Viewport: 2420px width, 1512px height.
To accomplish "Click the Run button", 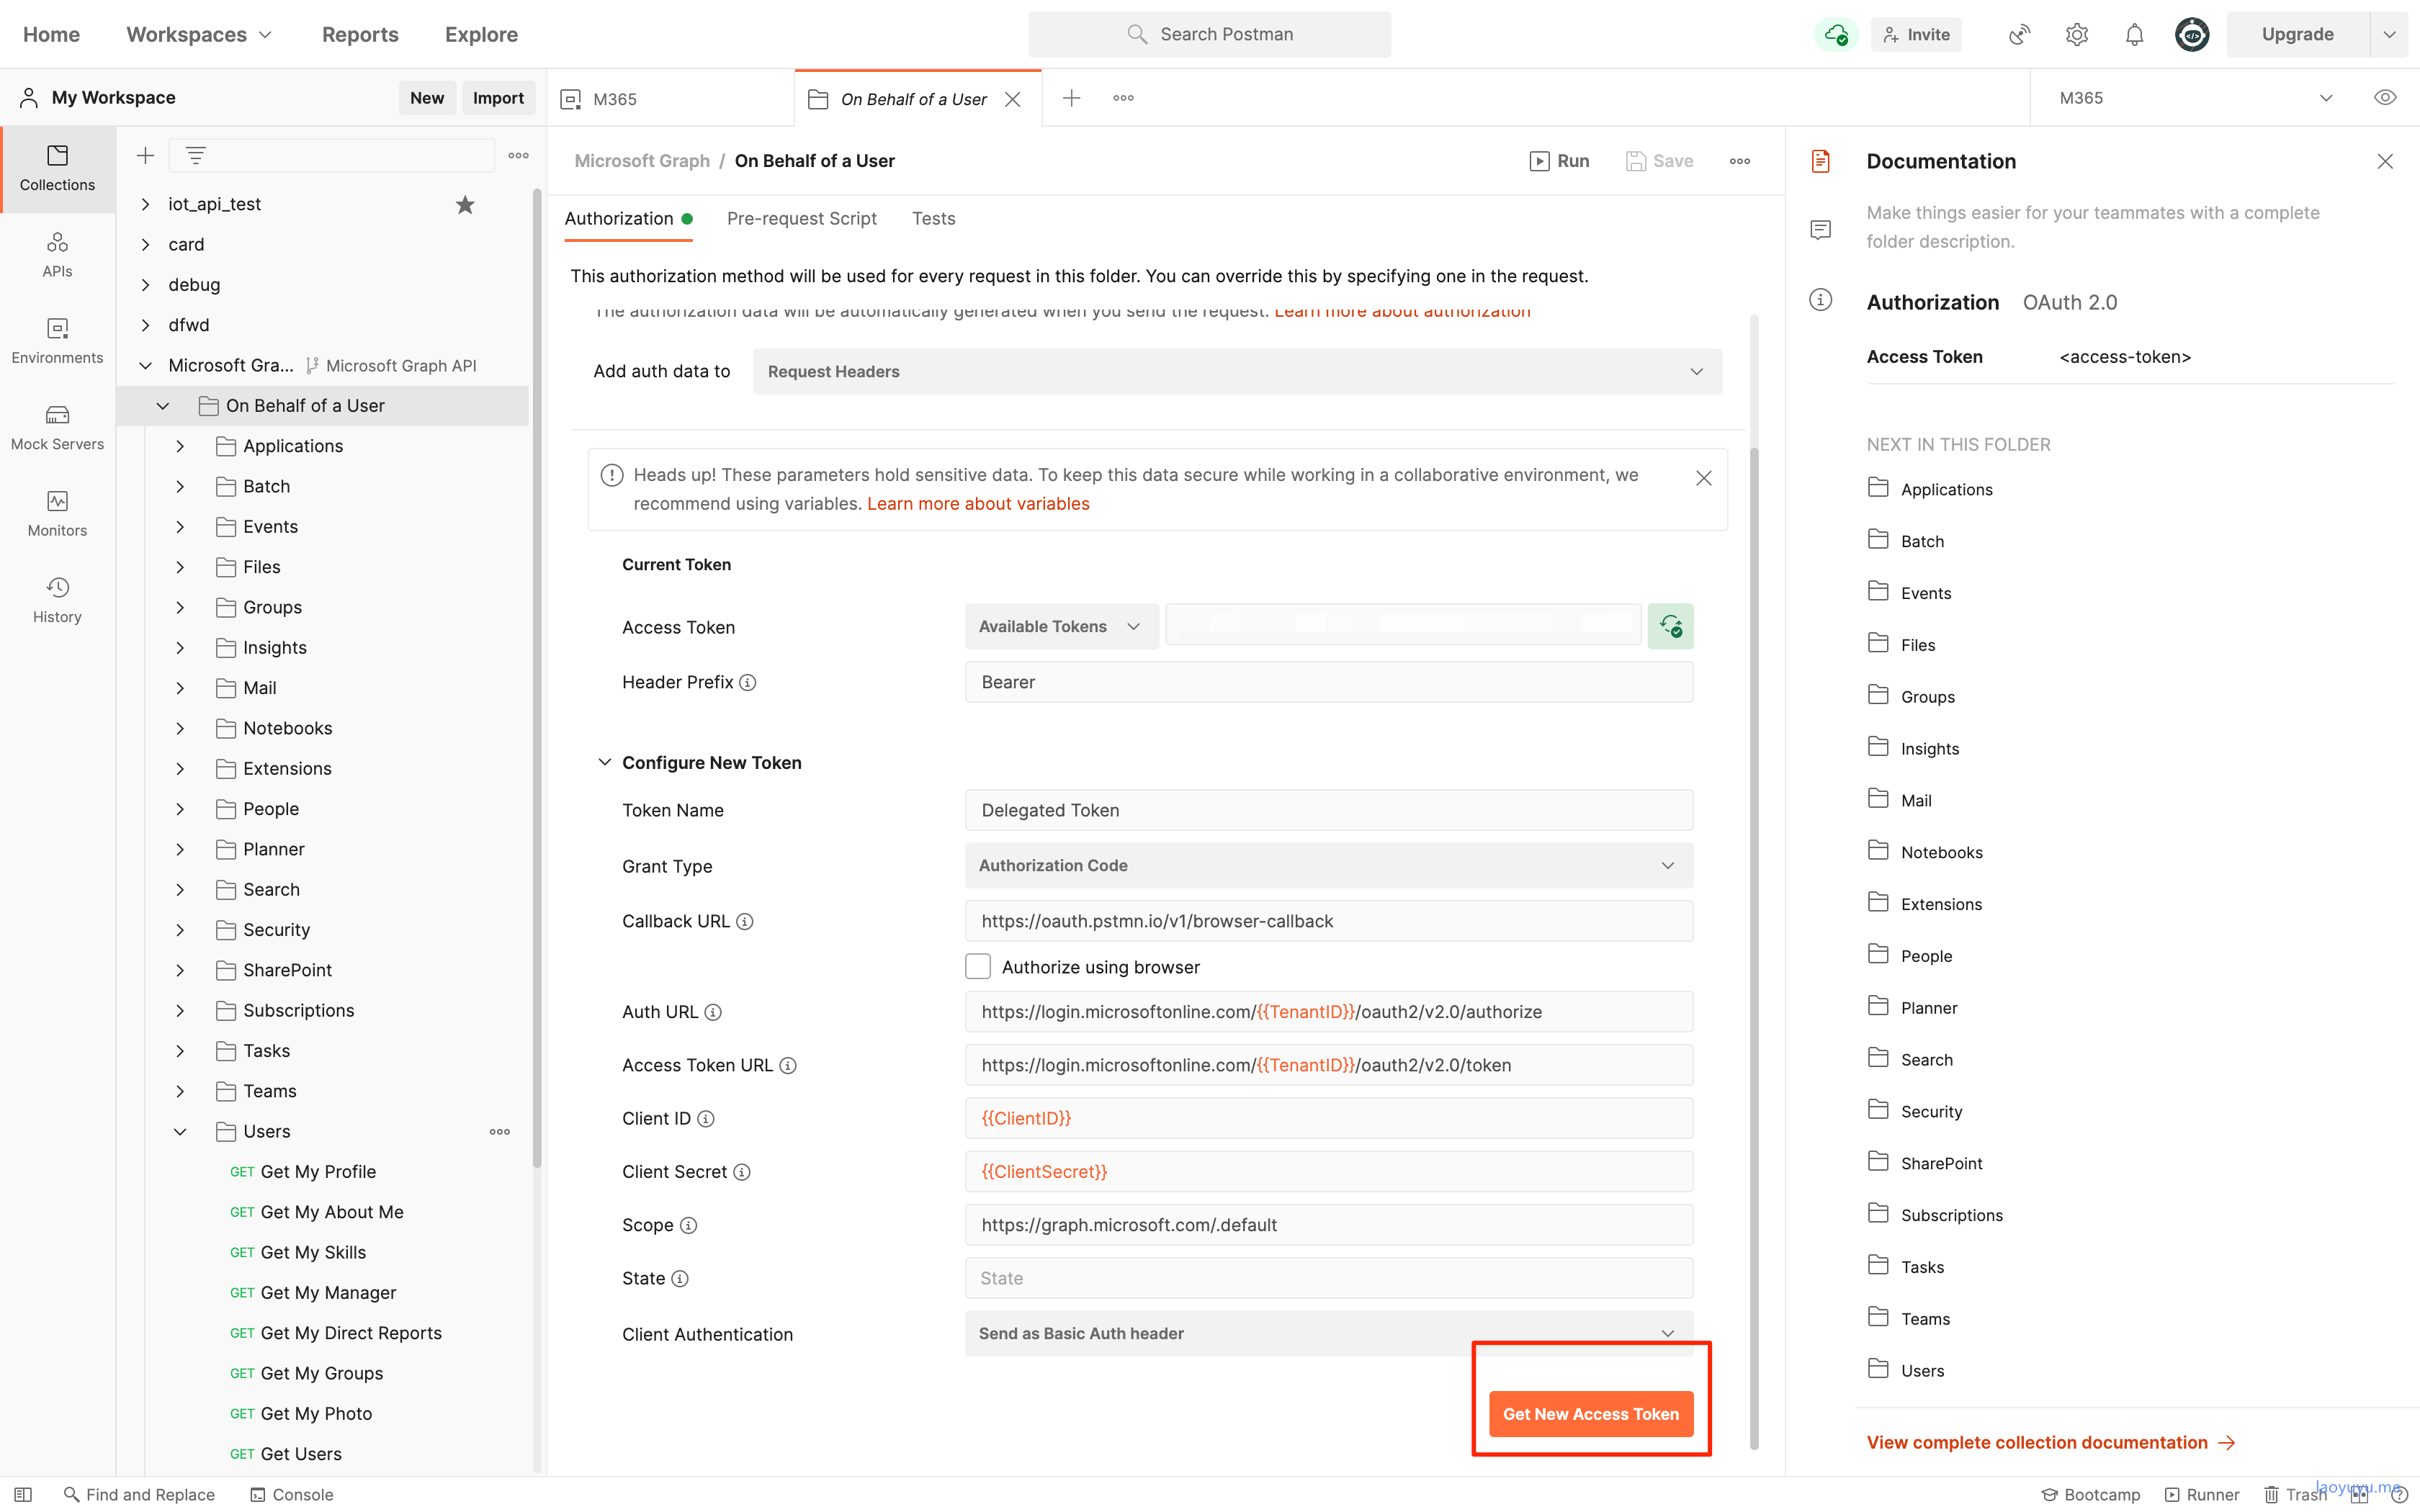I will pos(1559,161).
